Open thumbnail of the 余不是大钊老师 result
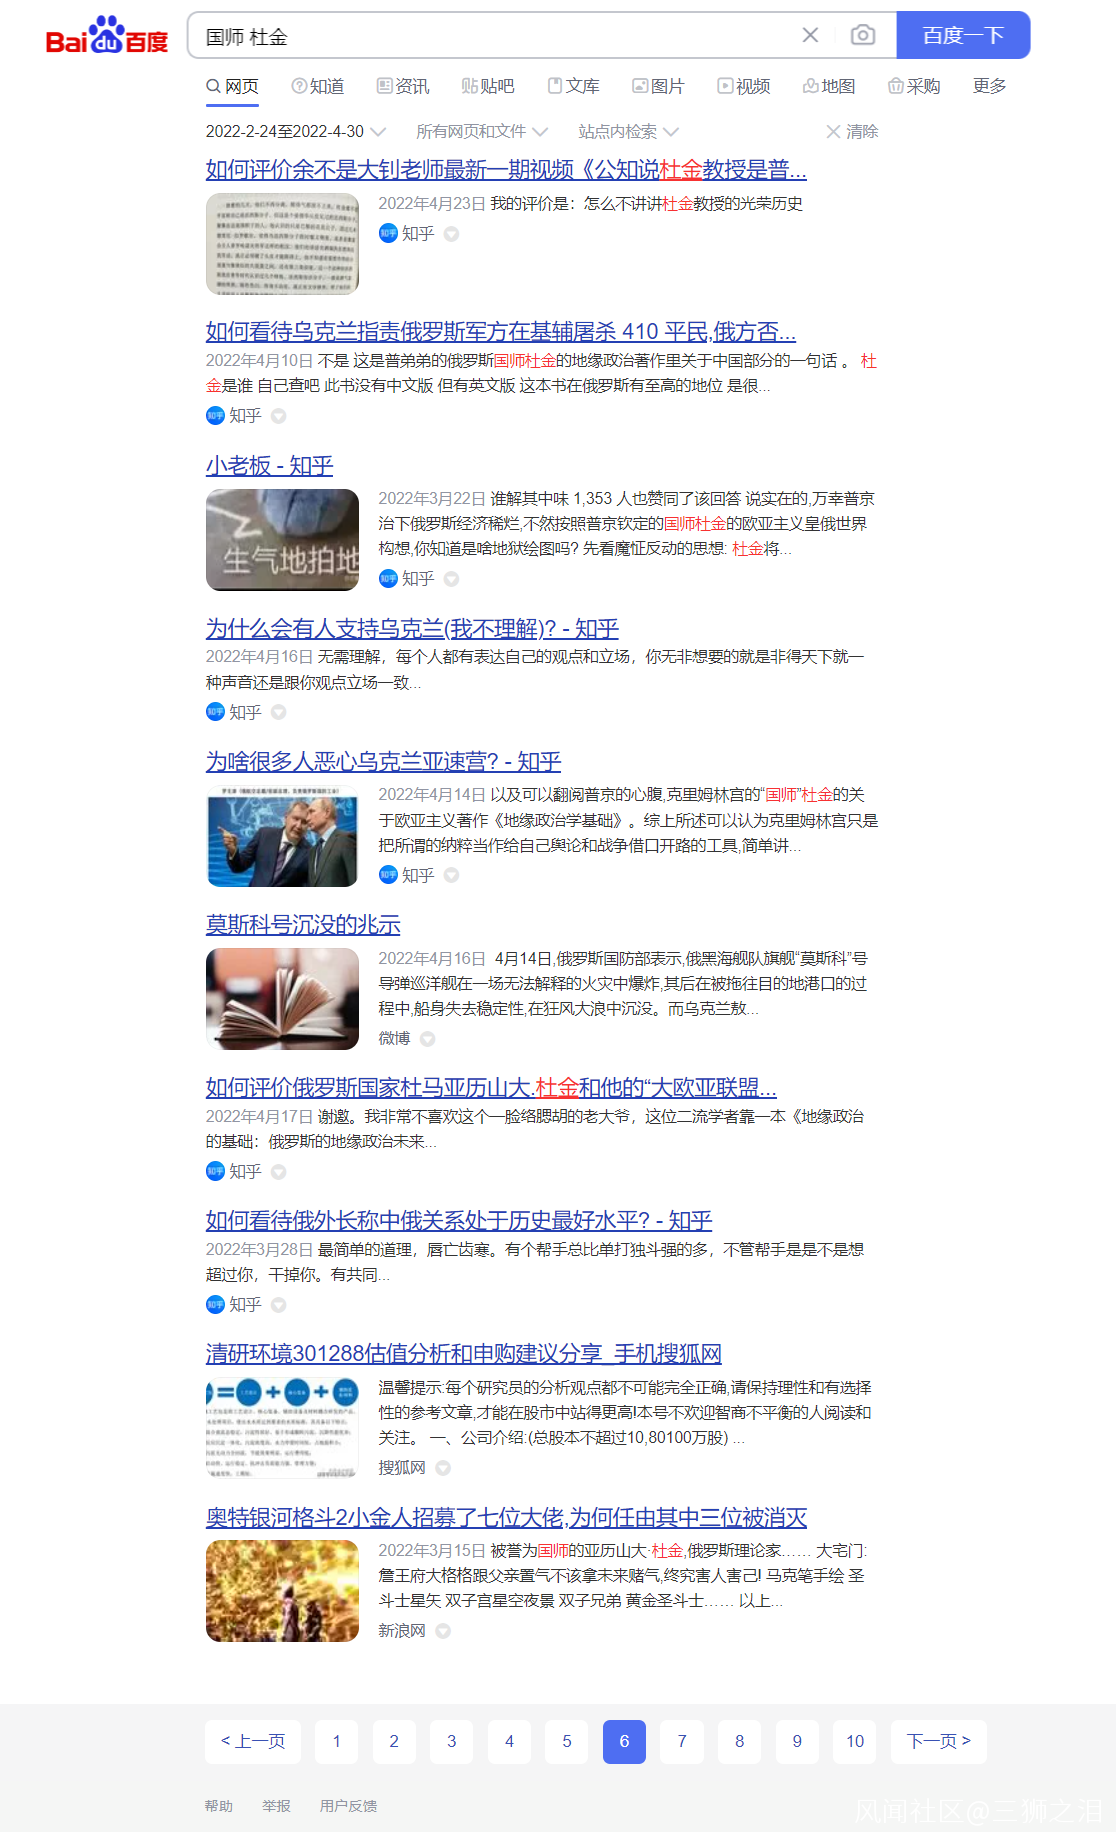Viewport: 1116px width, 1841px height. point(282,244)
